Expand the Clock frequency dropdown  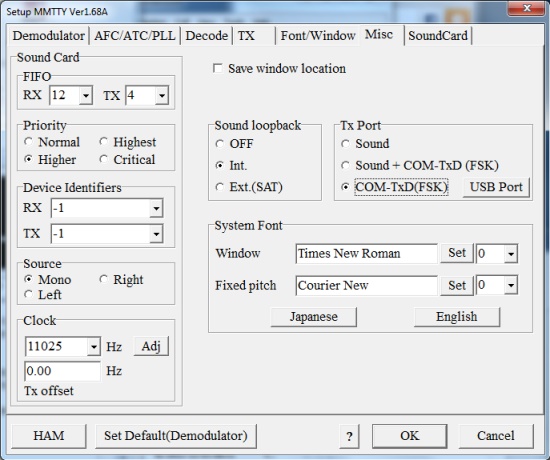click(94, 347)
